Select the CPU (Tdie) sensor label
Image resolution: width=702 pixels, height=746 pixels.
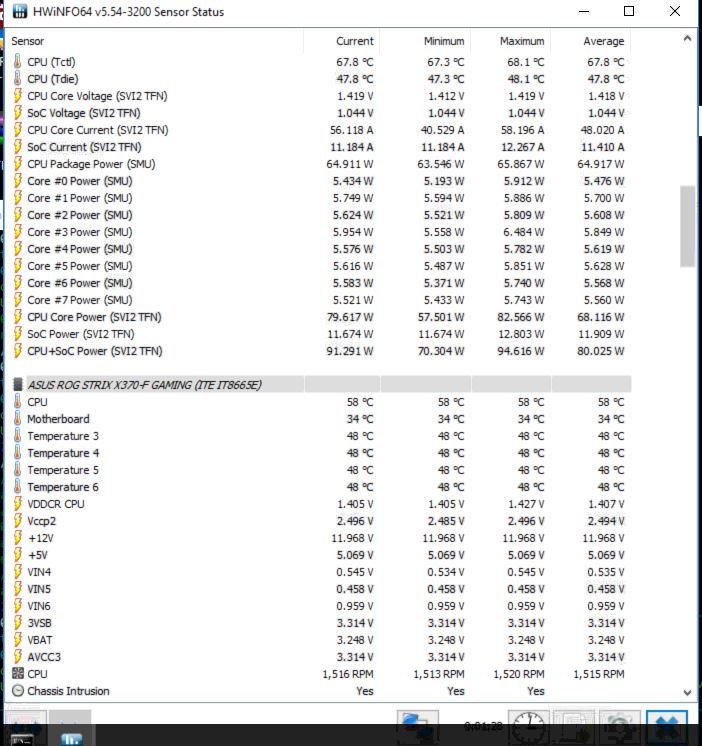click(53, 79)
